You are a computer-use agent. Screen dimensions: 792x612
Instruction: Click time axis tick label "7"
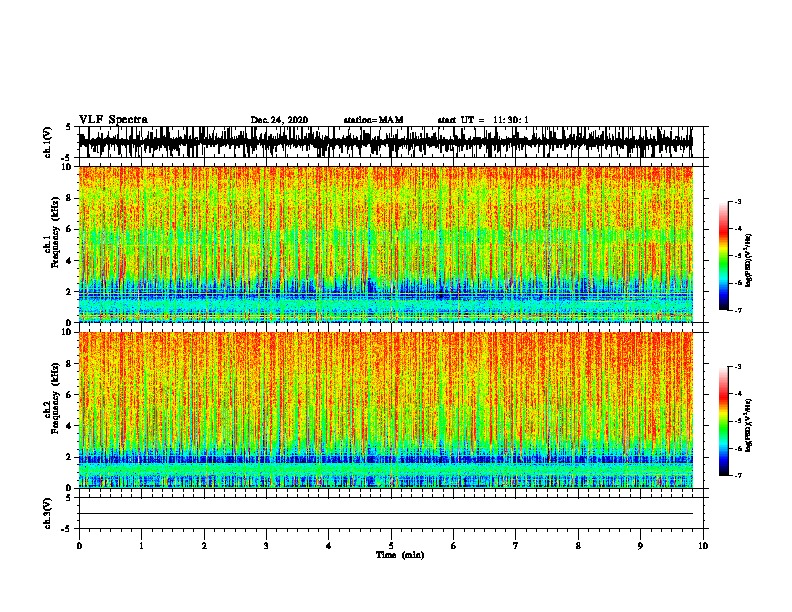tap(516, 546)
